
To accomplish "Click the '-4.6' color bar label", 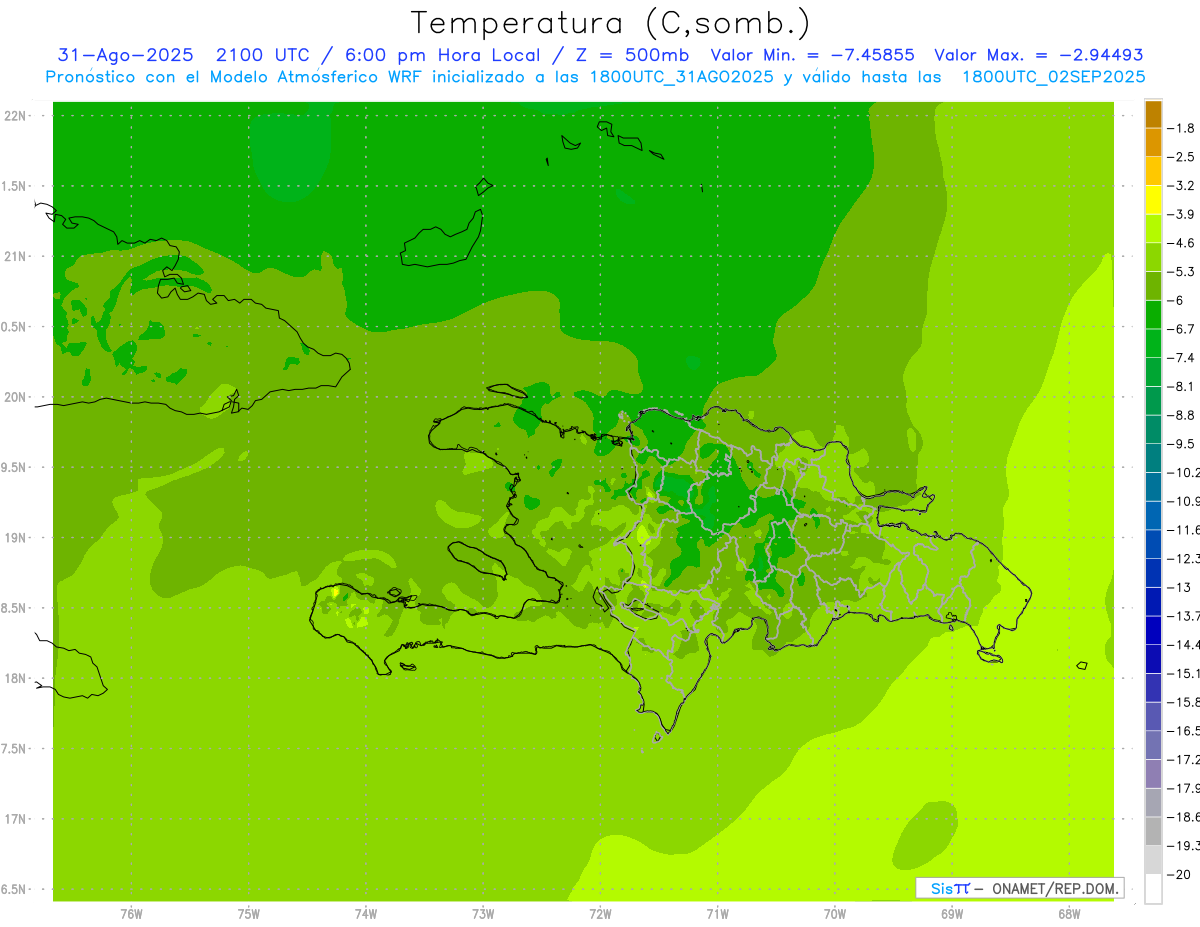I will (x=1180, y=243).
